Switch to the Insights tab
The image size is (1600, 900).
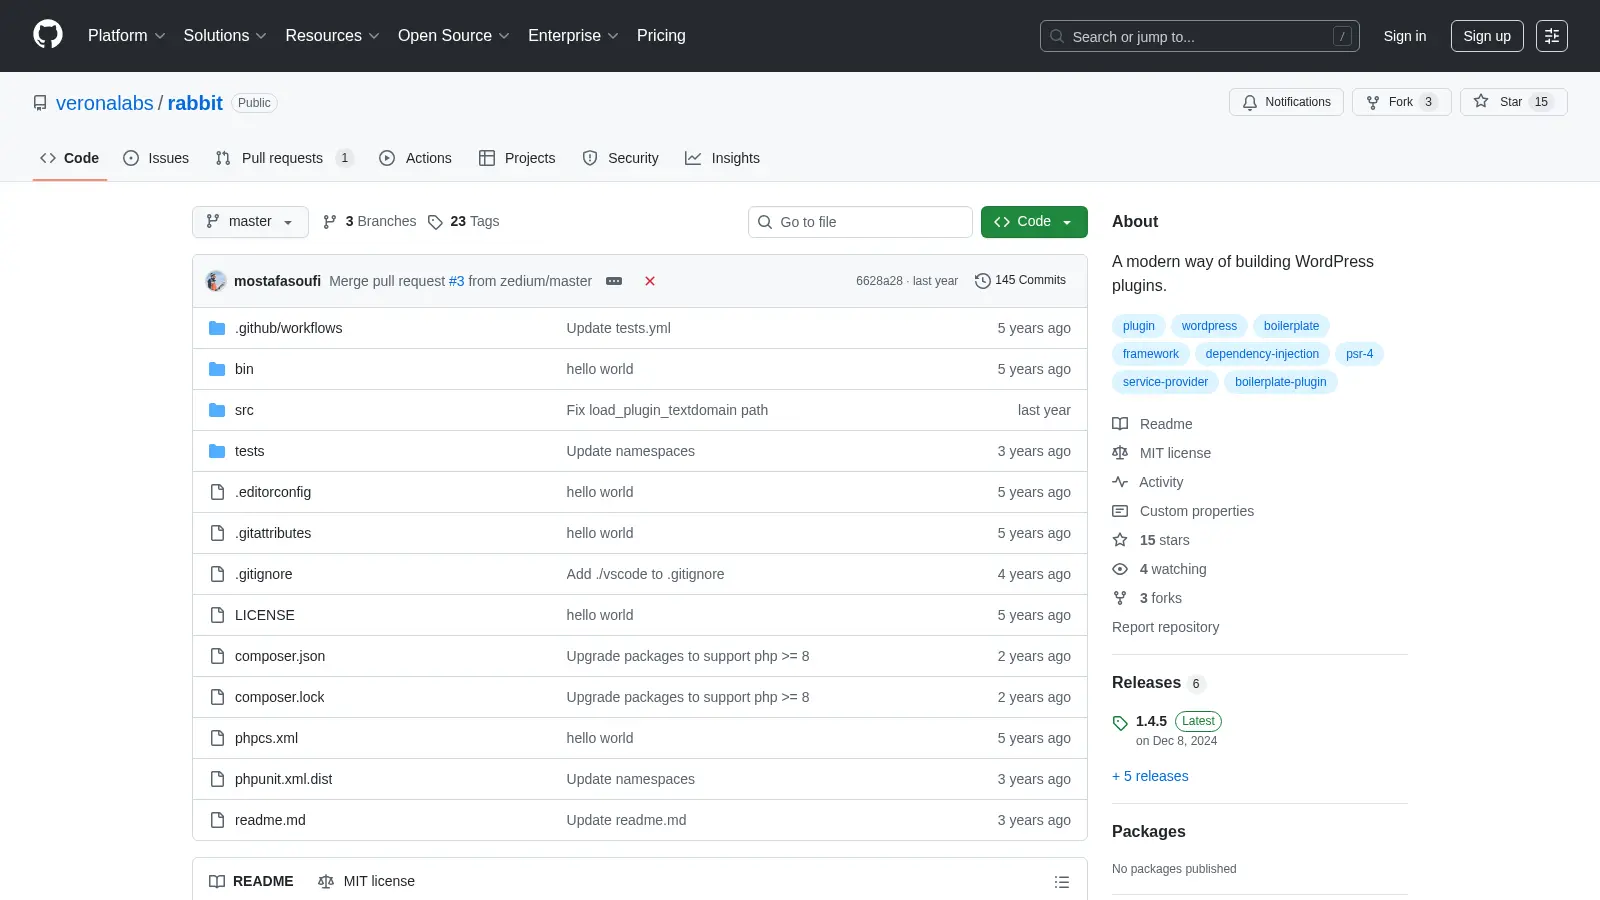[722, 158]
